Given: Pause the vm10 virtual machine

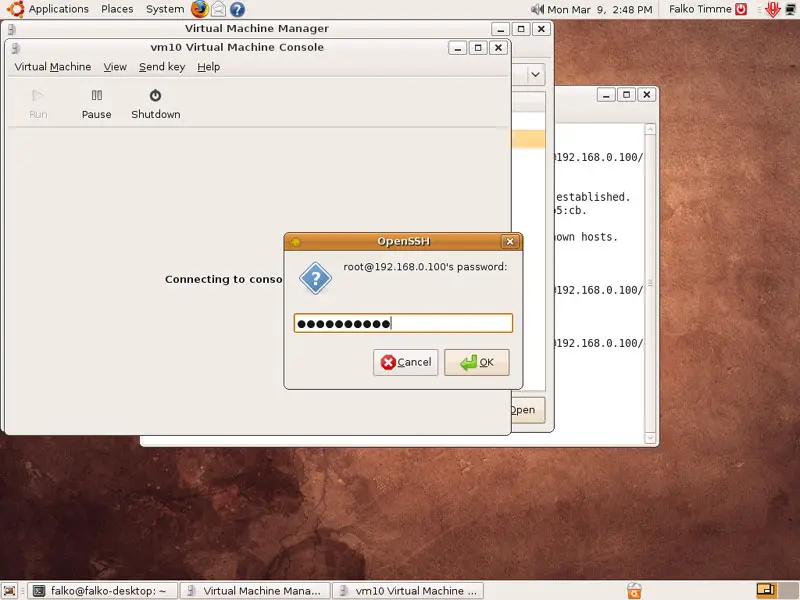Looking at the screenshot, I should [x=96, y=104].
